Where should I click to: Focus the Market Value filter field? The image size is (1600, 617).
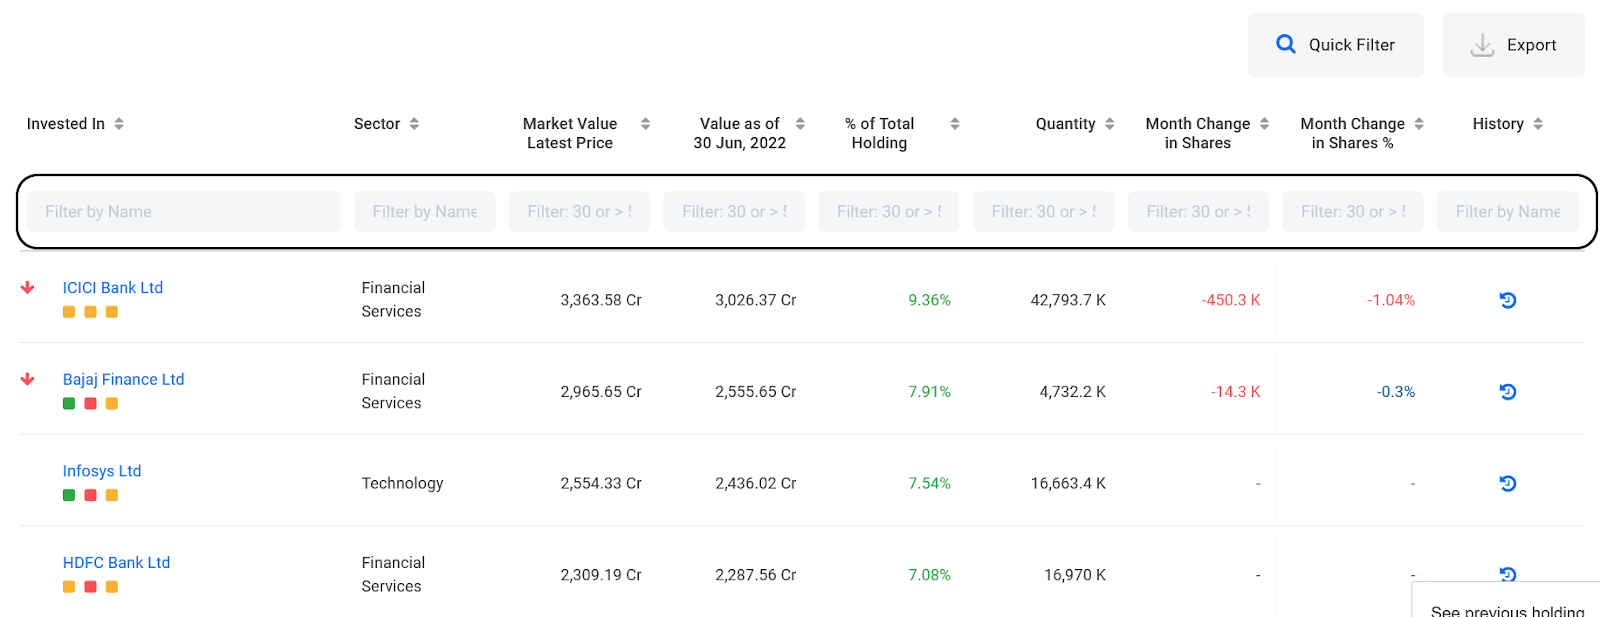click(x=579, y=212)
